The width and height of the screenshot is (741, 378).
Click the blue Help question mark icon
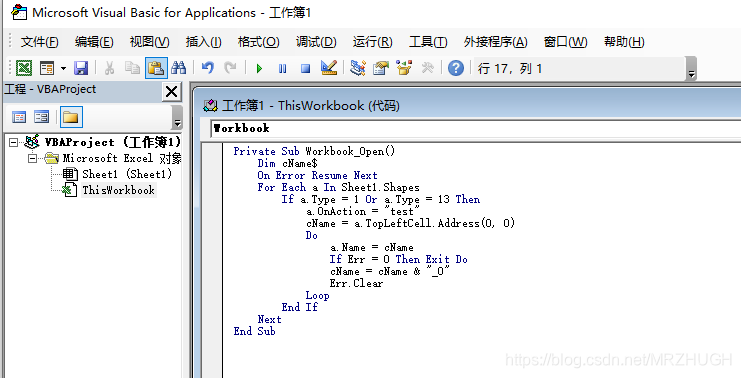(456, 69)
